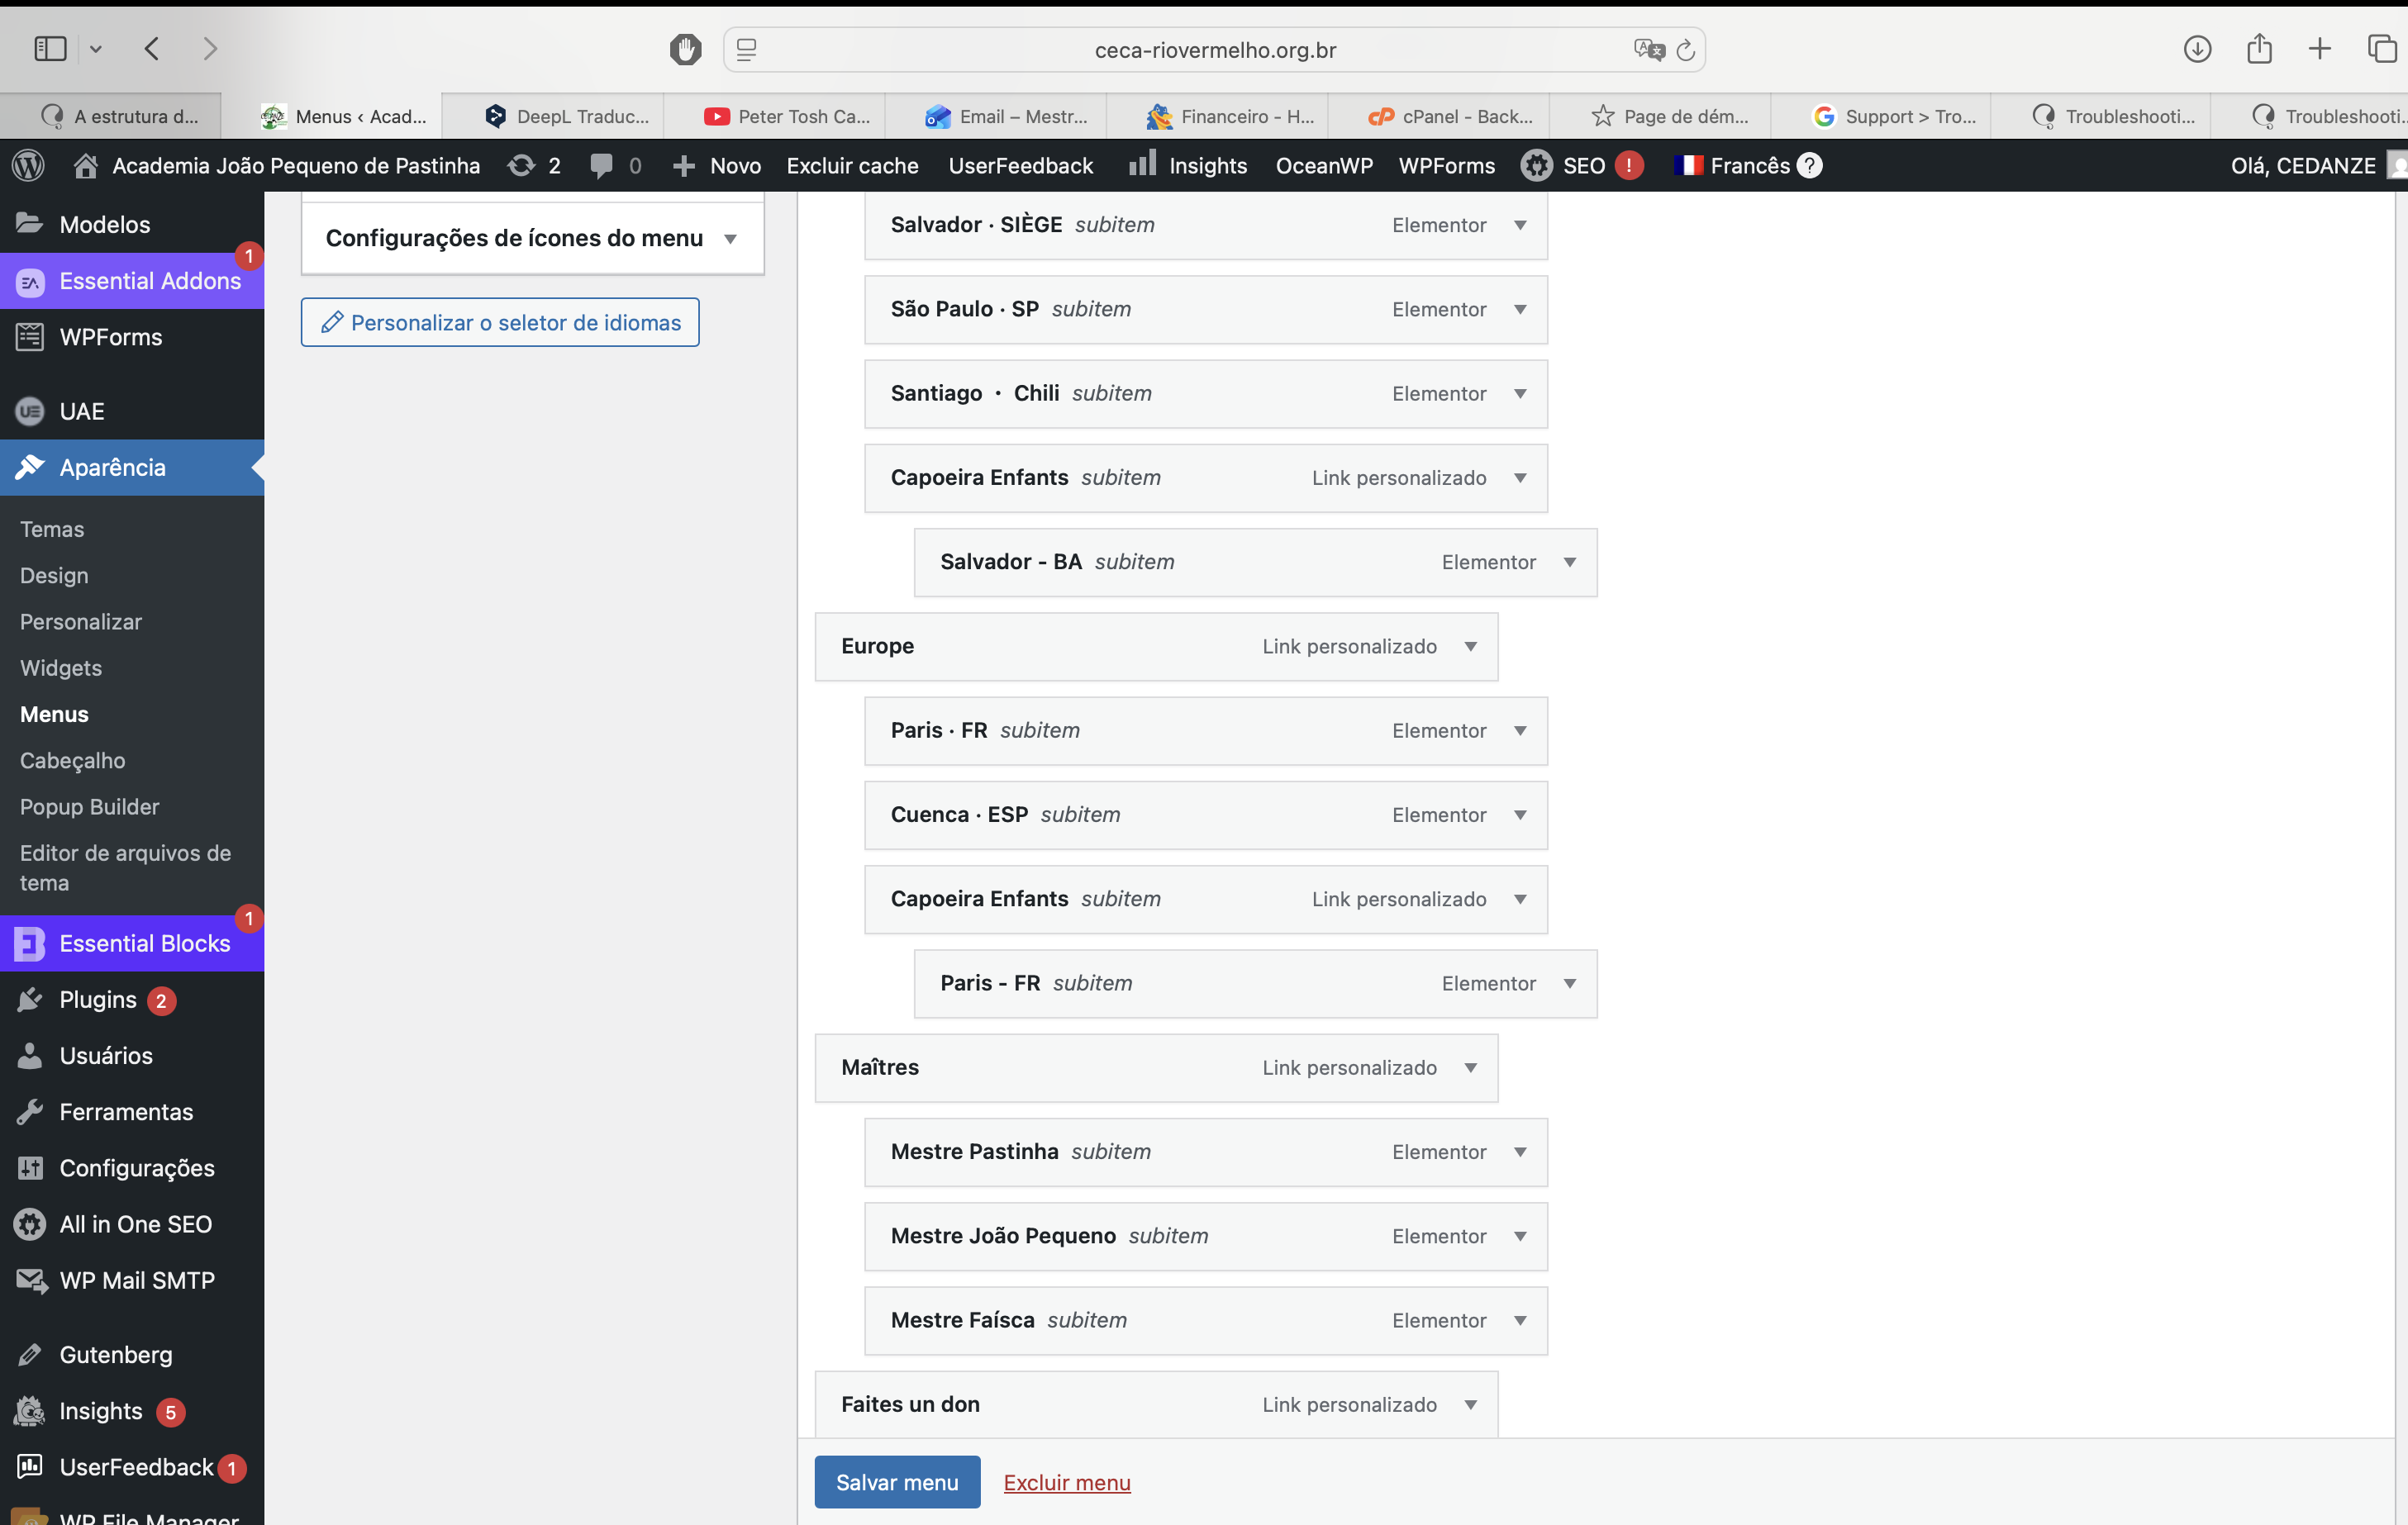The height and width of the screenshot is (1525, 2408).
Task: Click Personalizar o seletor de idiomas
Action: click(x=500, y=323)
